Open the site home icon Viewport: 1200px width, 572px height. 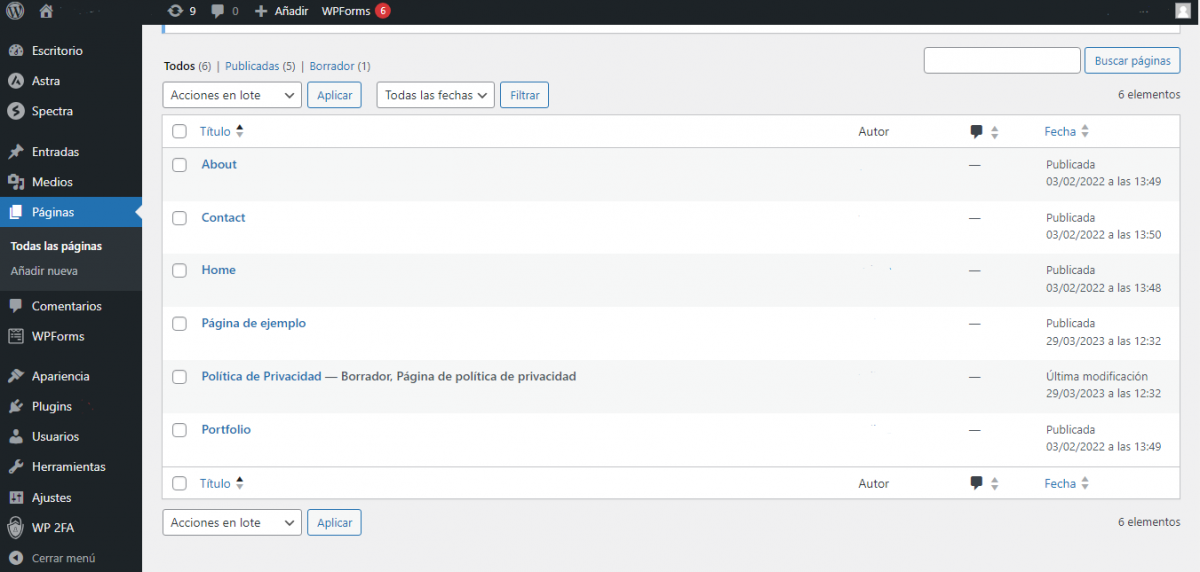point(45,11)
